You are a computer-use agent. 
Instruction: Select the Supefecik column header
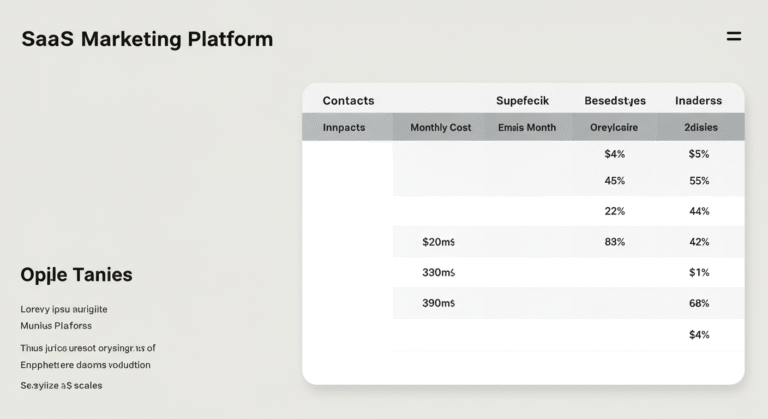click(x=523, y=100)
